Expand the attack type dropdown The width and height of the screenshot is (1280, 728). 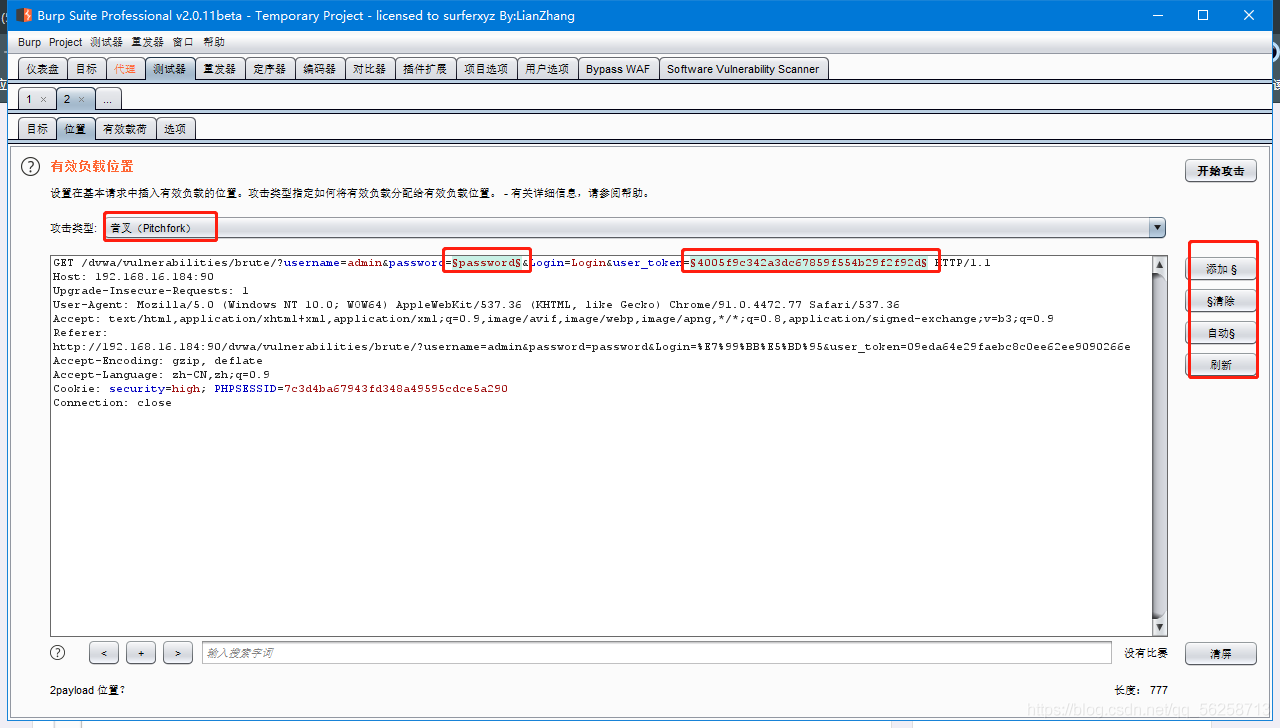(1157, 228)
